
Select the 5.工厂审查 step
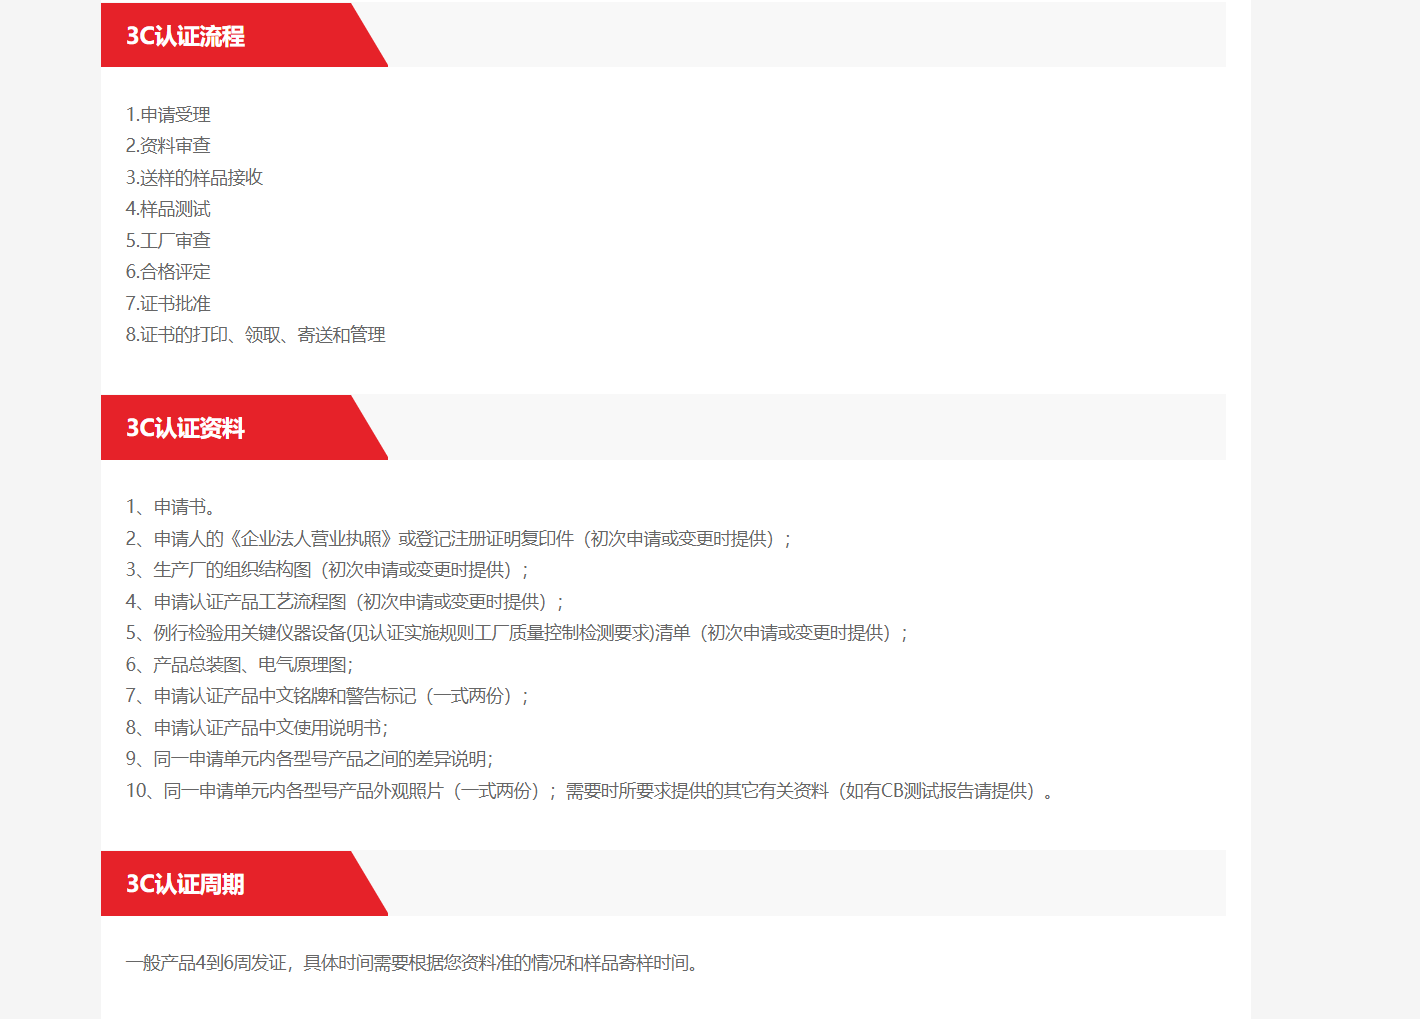click(168, 240)
